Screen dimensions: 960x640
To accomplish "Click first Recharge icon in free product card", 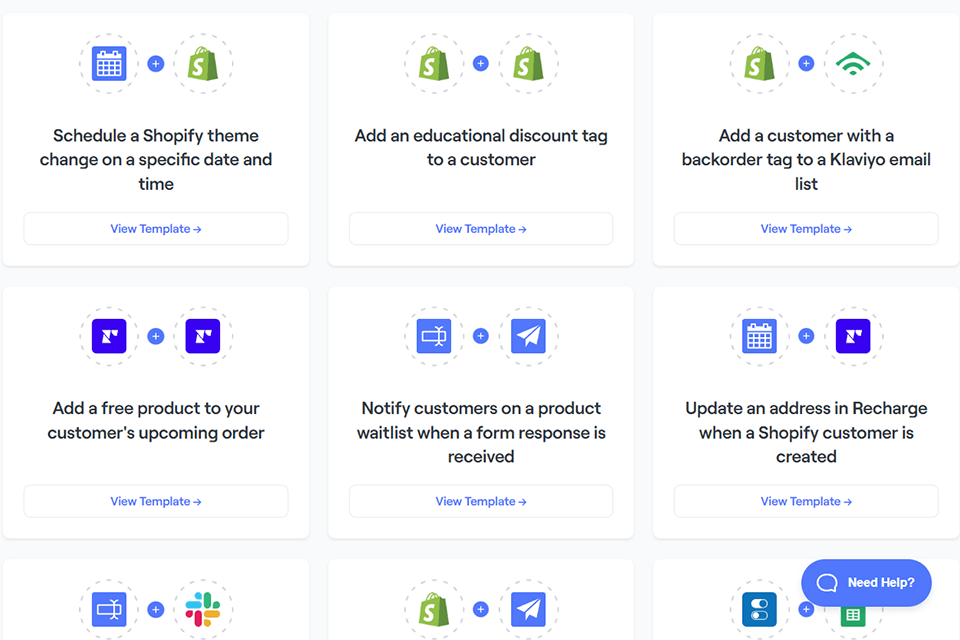I will point(109,336).
